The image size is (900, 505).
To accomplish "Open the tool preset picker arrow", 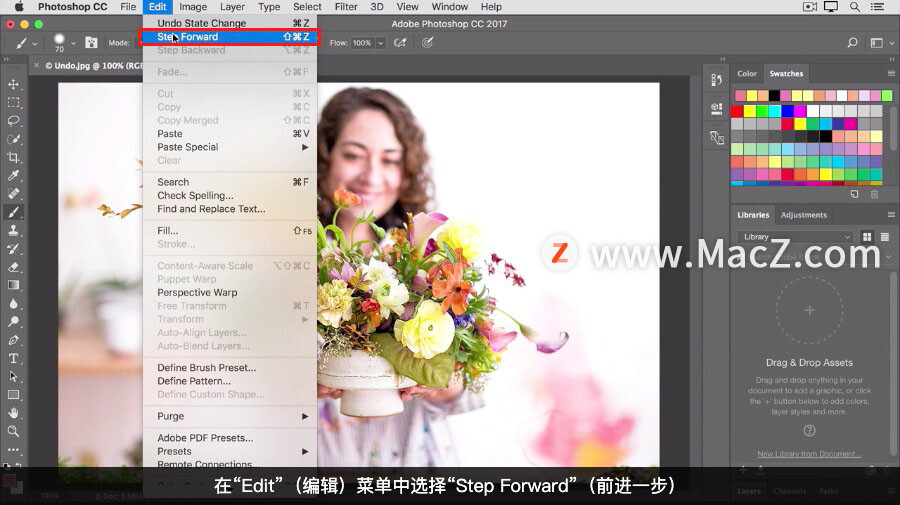I will point(34,44).
